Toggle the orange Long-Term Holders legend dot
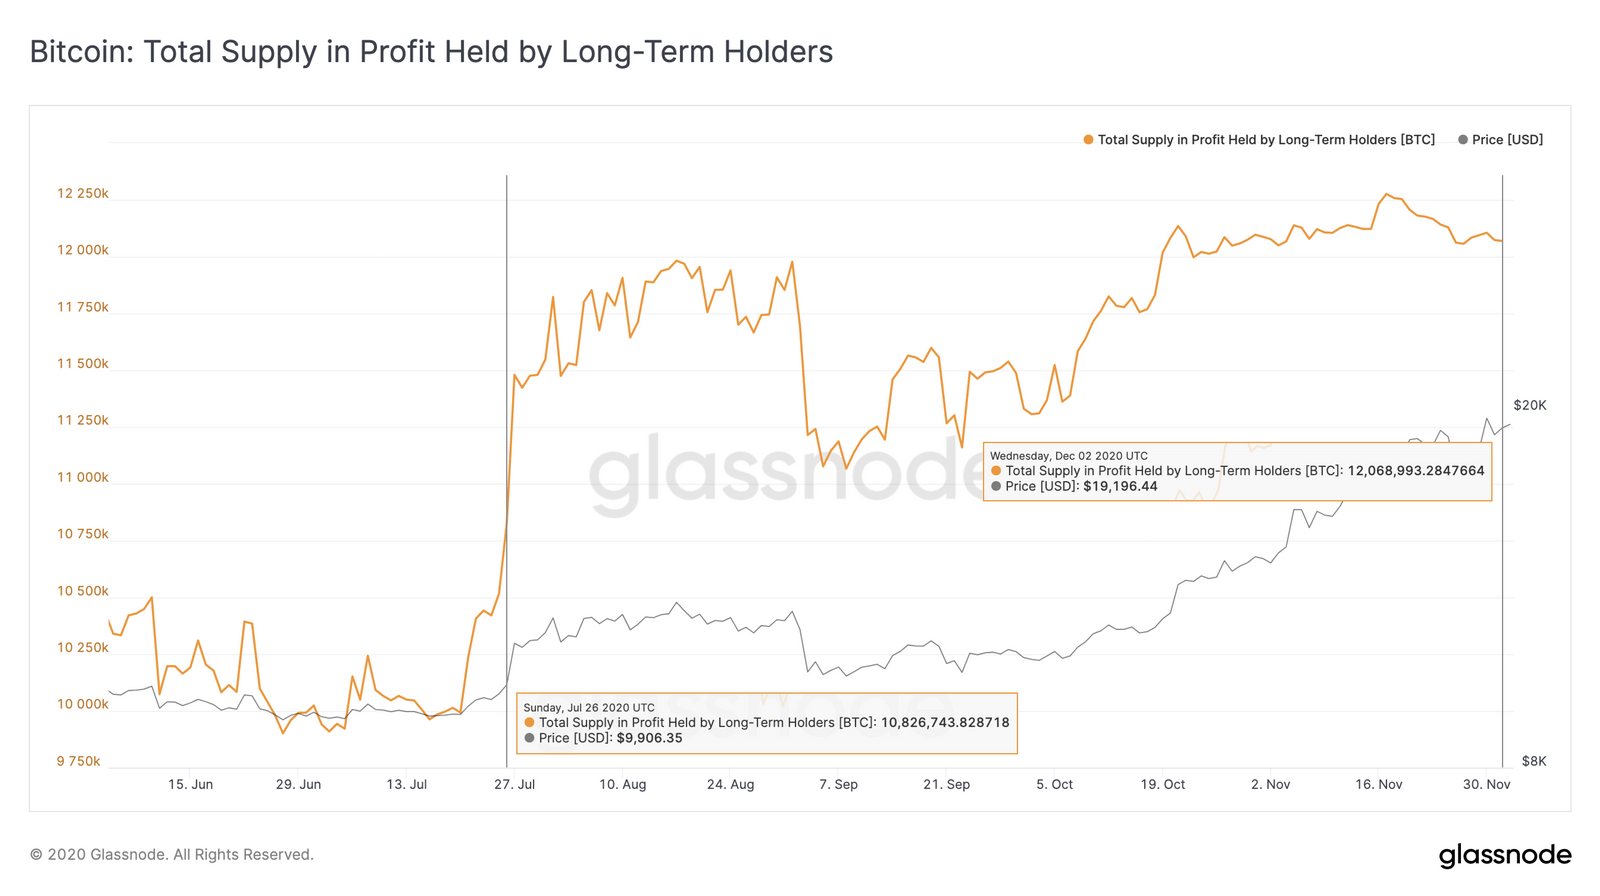 tap(1088, 140)
